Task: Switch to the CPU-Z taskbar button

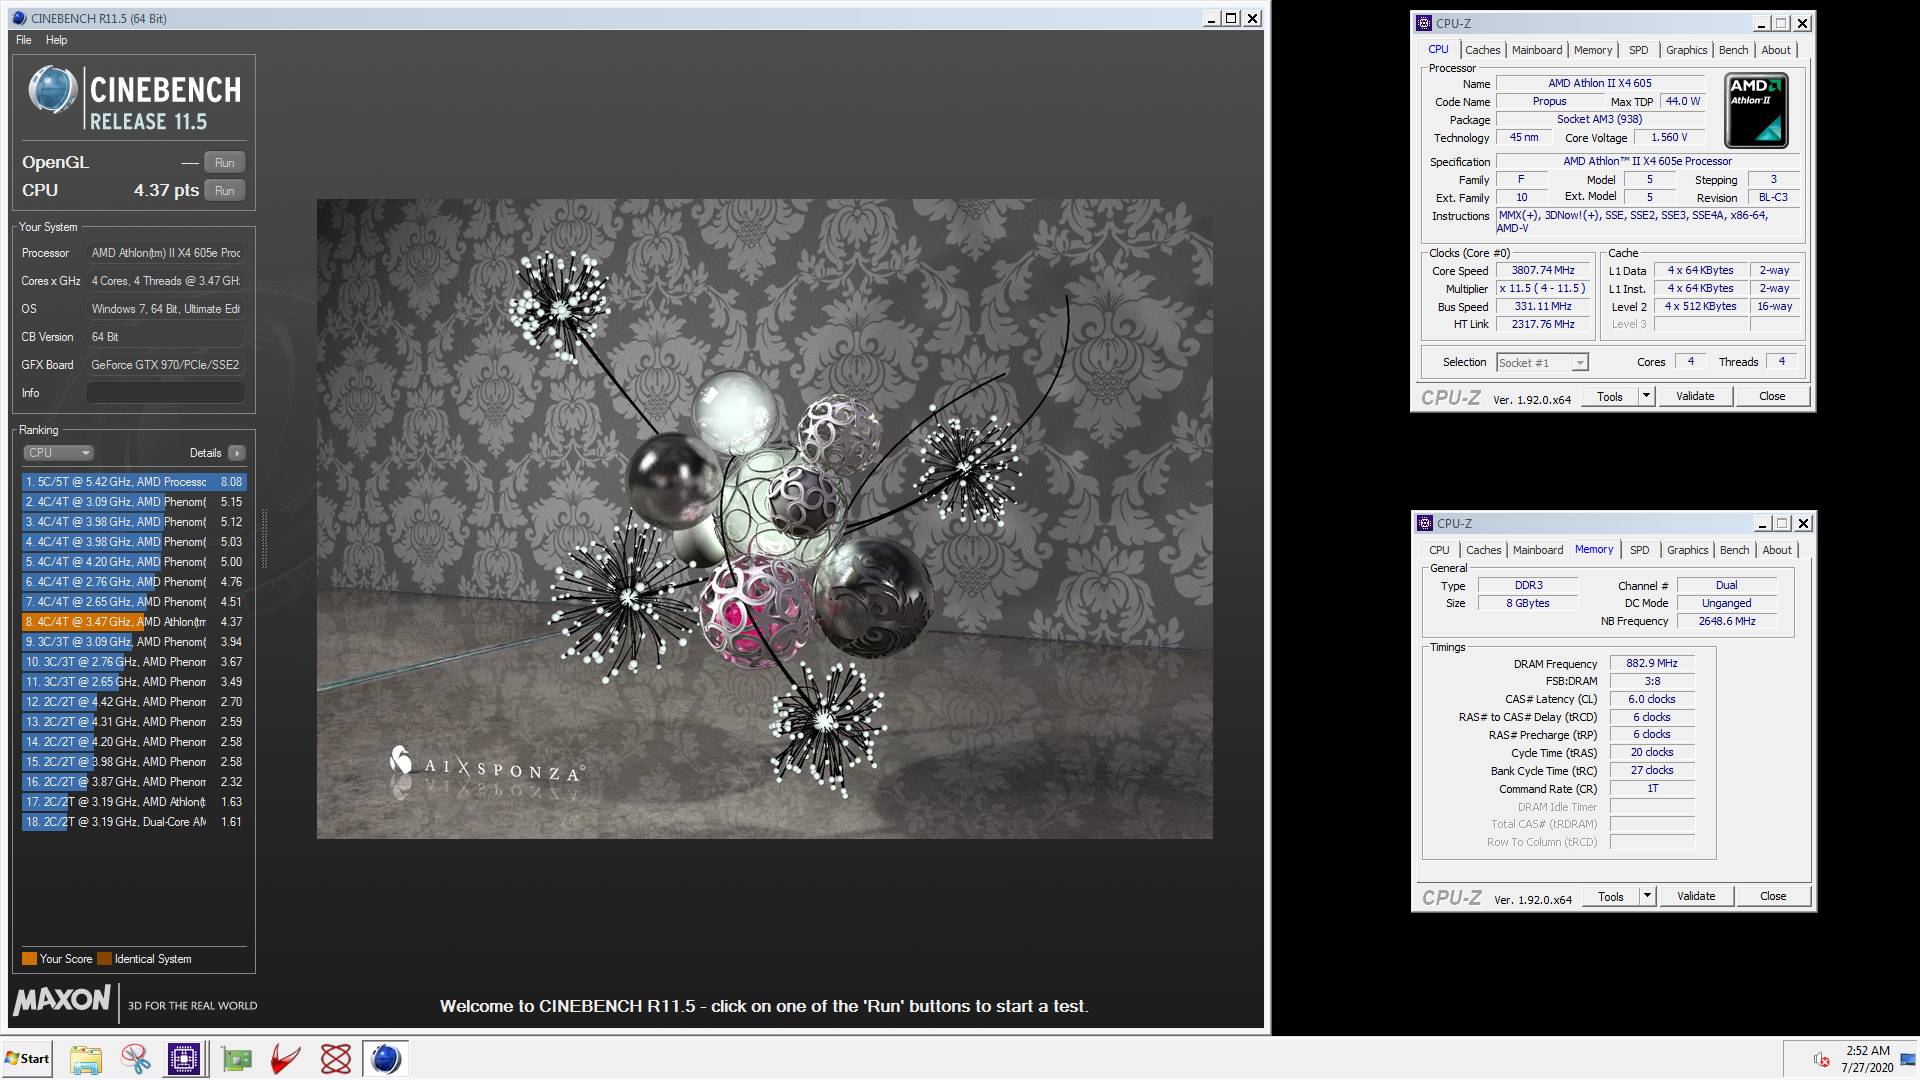Action: tap(184, 1058)
